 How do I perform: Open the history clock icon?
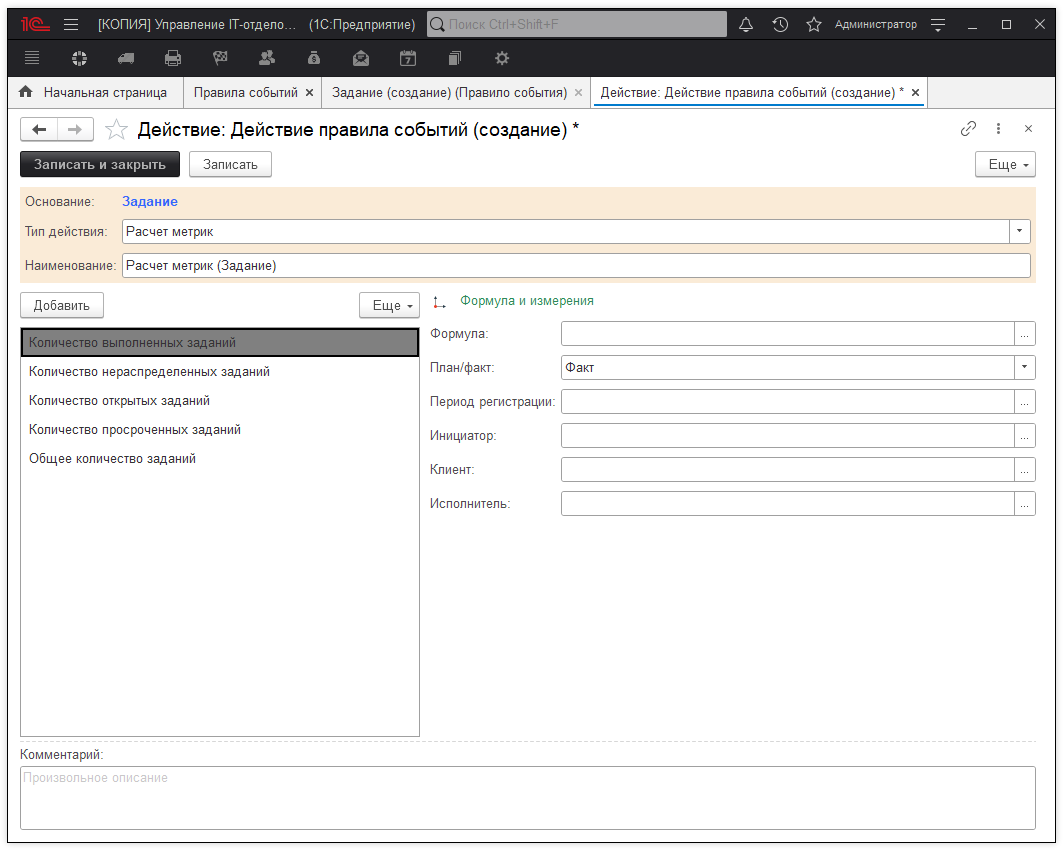pyautogui.click(x=780, y=24)
